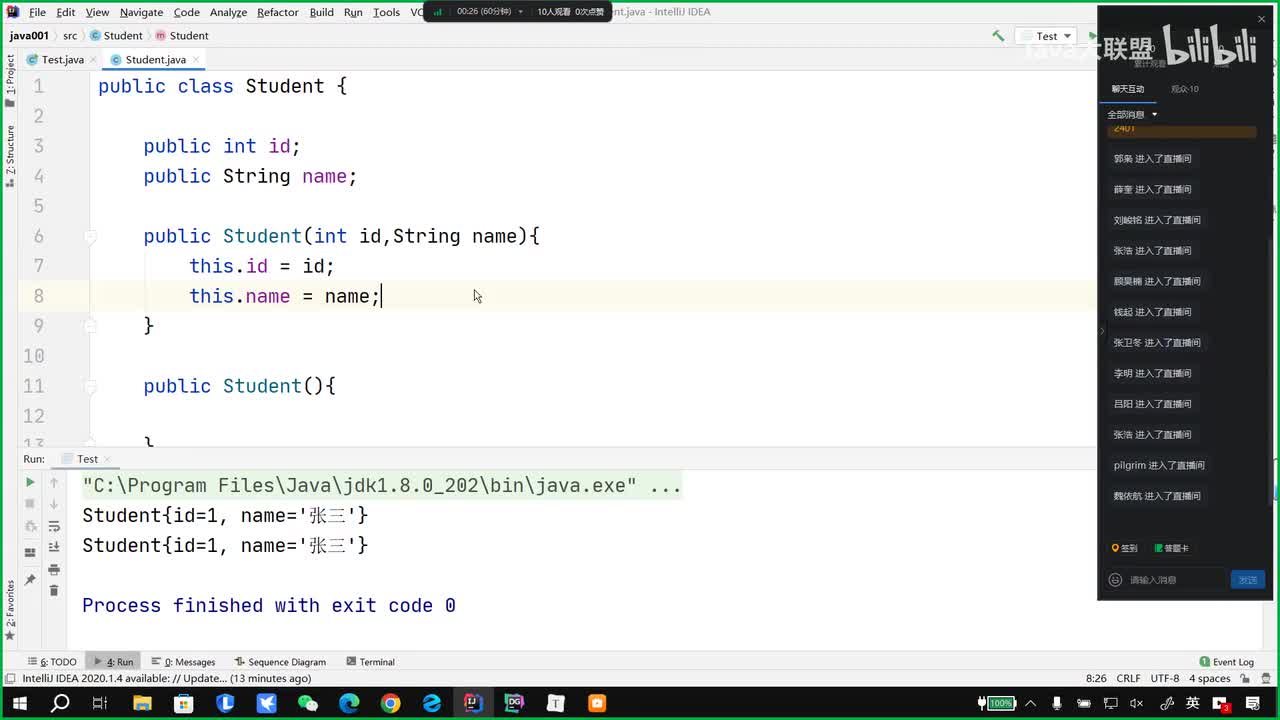The width and height of the screenshot is (1280, 720).
Task: Click the Build Project hammer icon
Action: 998,36
